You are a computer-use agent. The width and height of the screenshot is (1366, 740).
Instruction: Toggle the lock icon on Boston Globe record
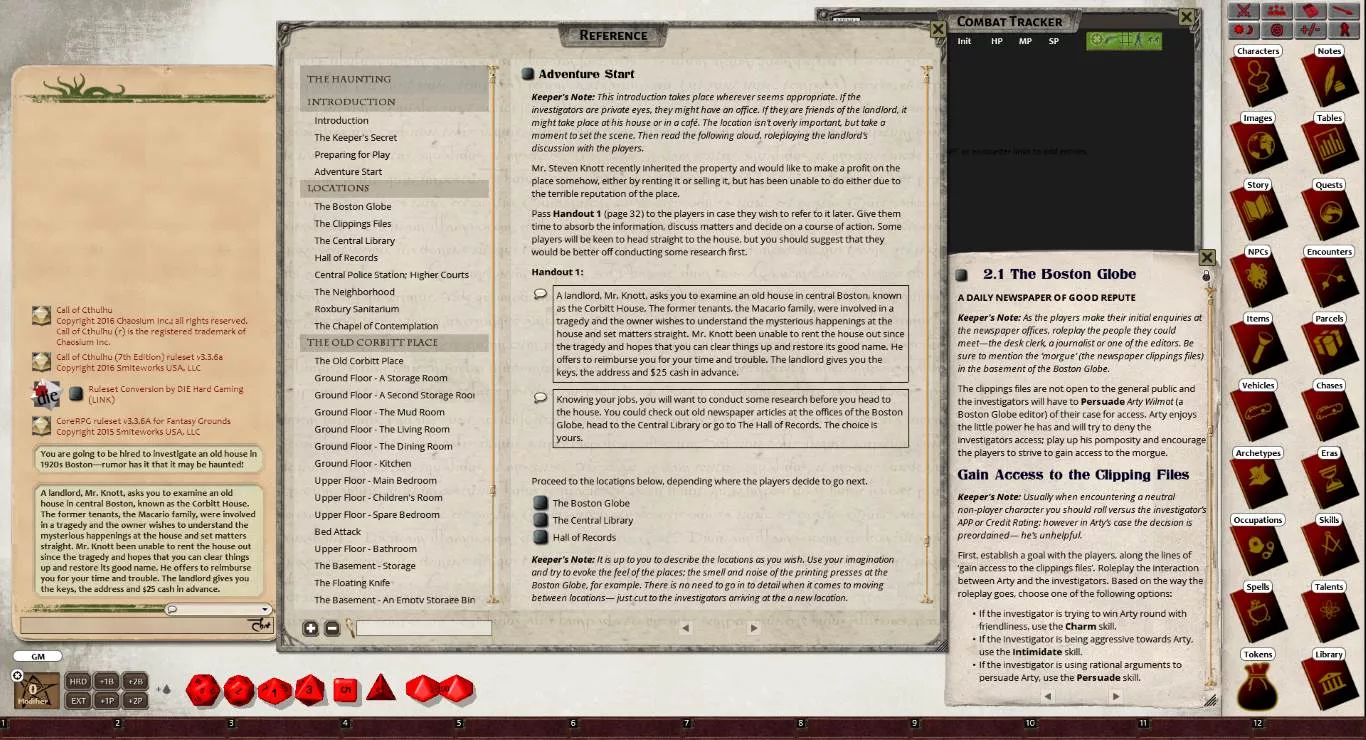coord(1206,276)
